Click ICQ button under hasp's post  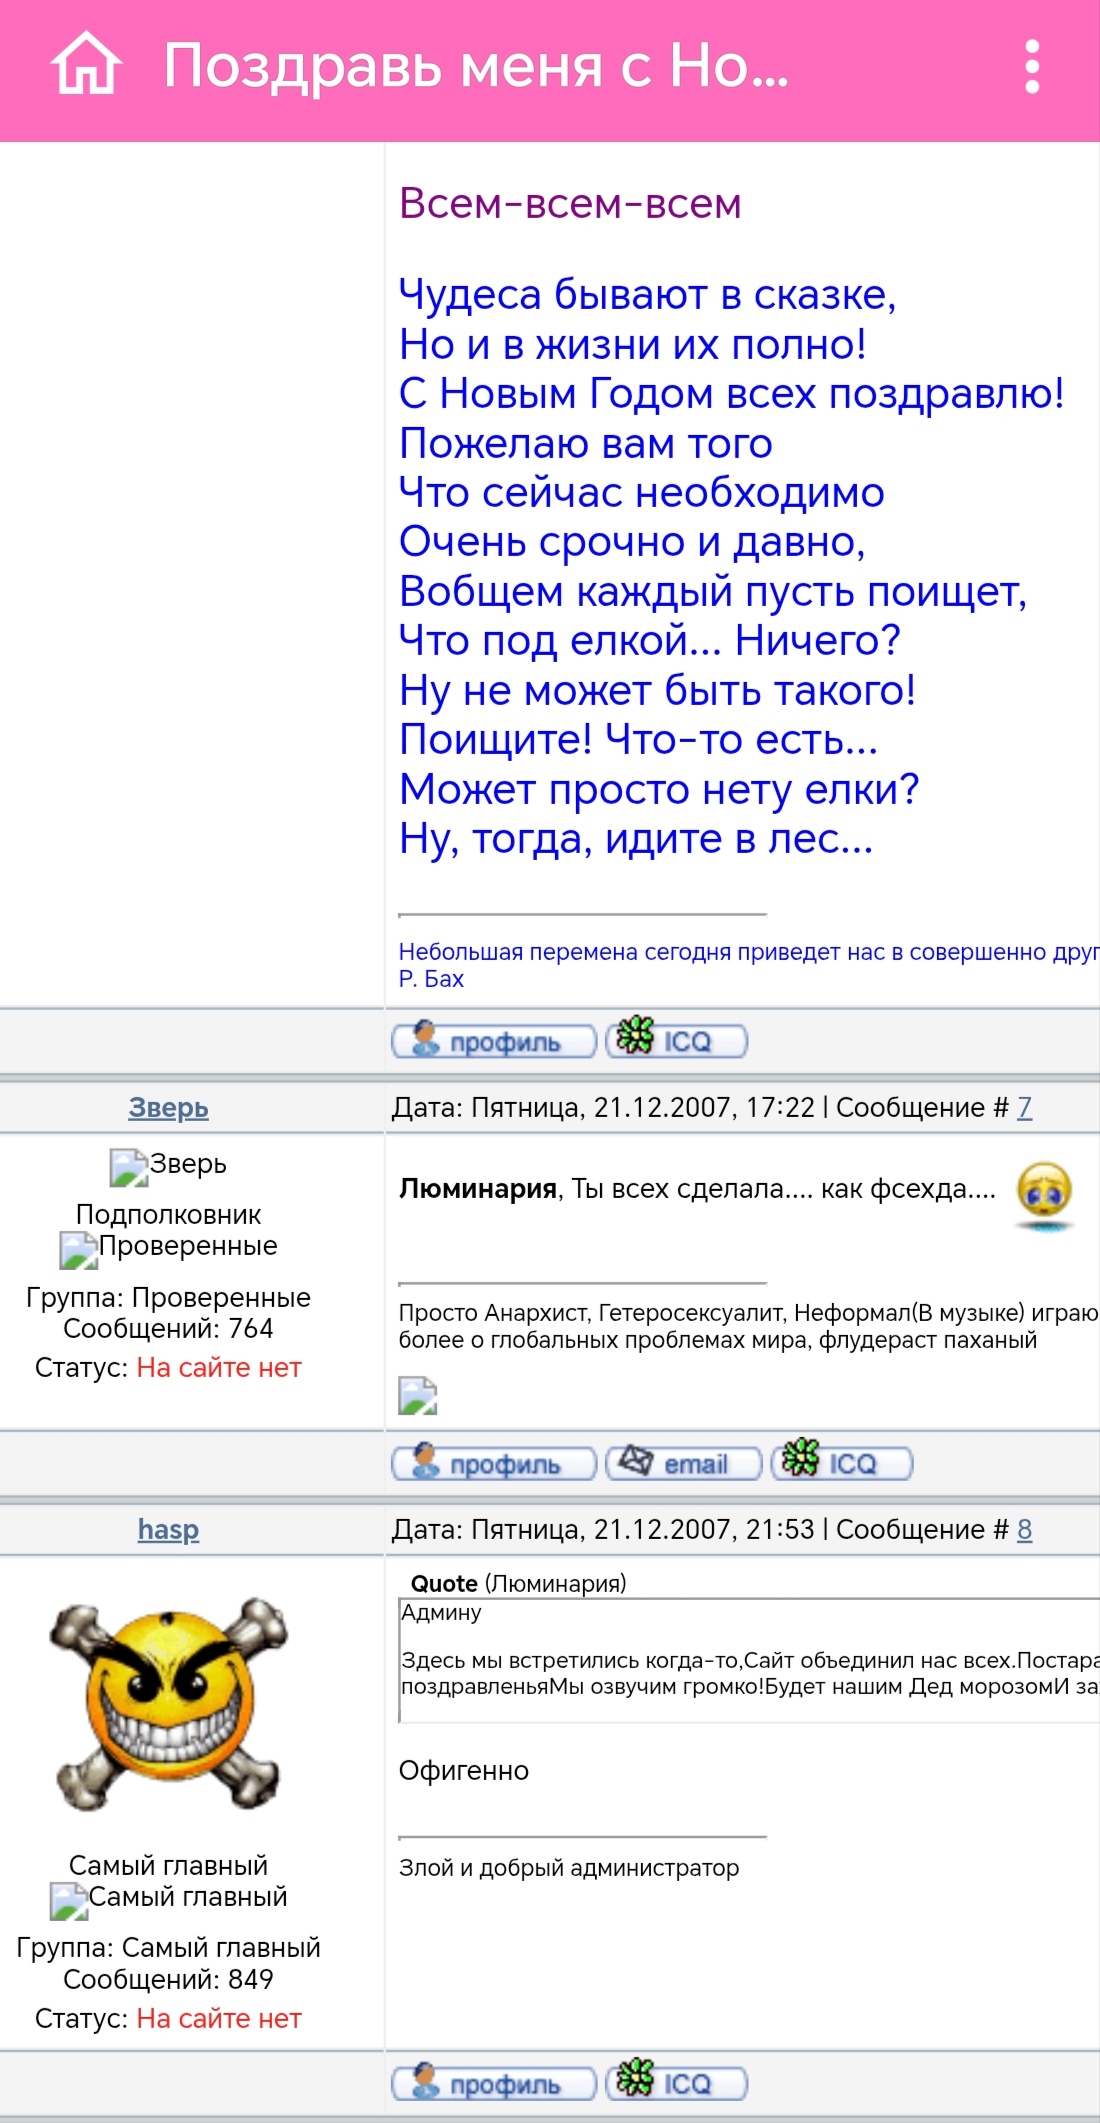[677, 2083]
